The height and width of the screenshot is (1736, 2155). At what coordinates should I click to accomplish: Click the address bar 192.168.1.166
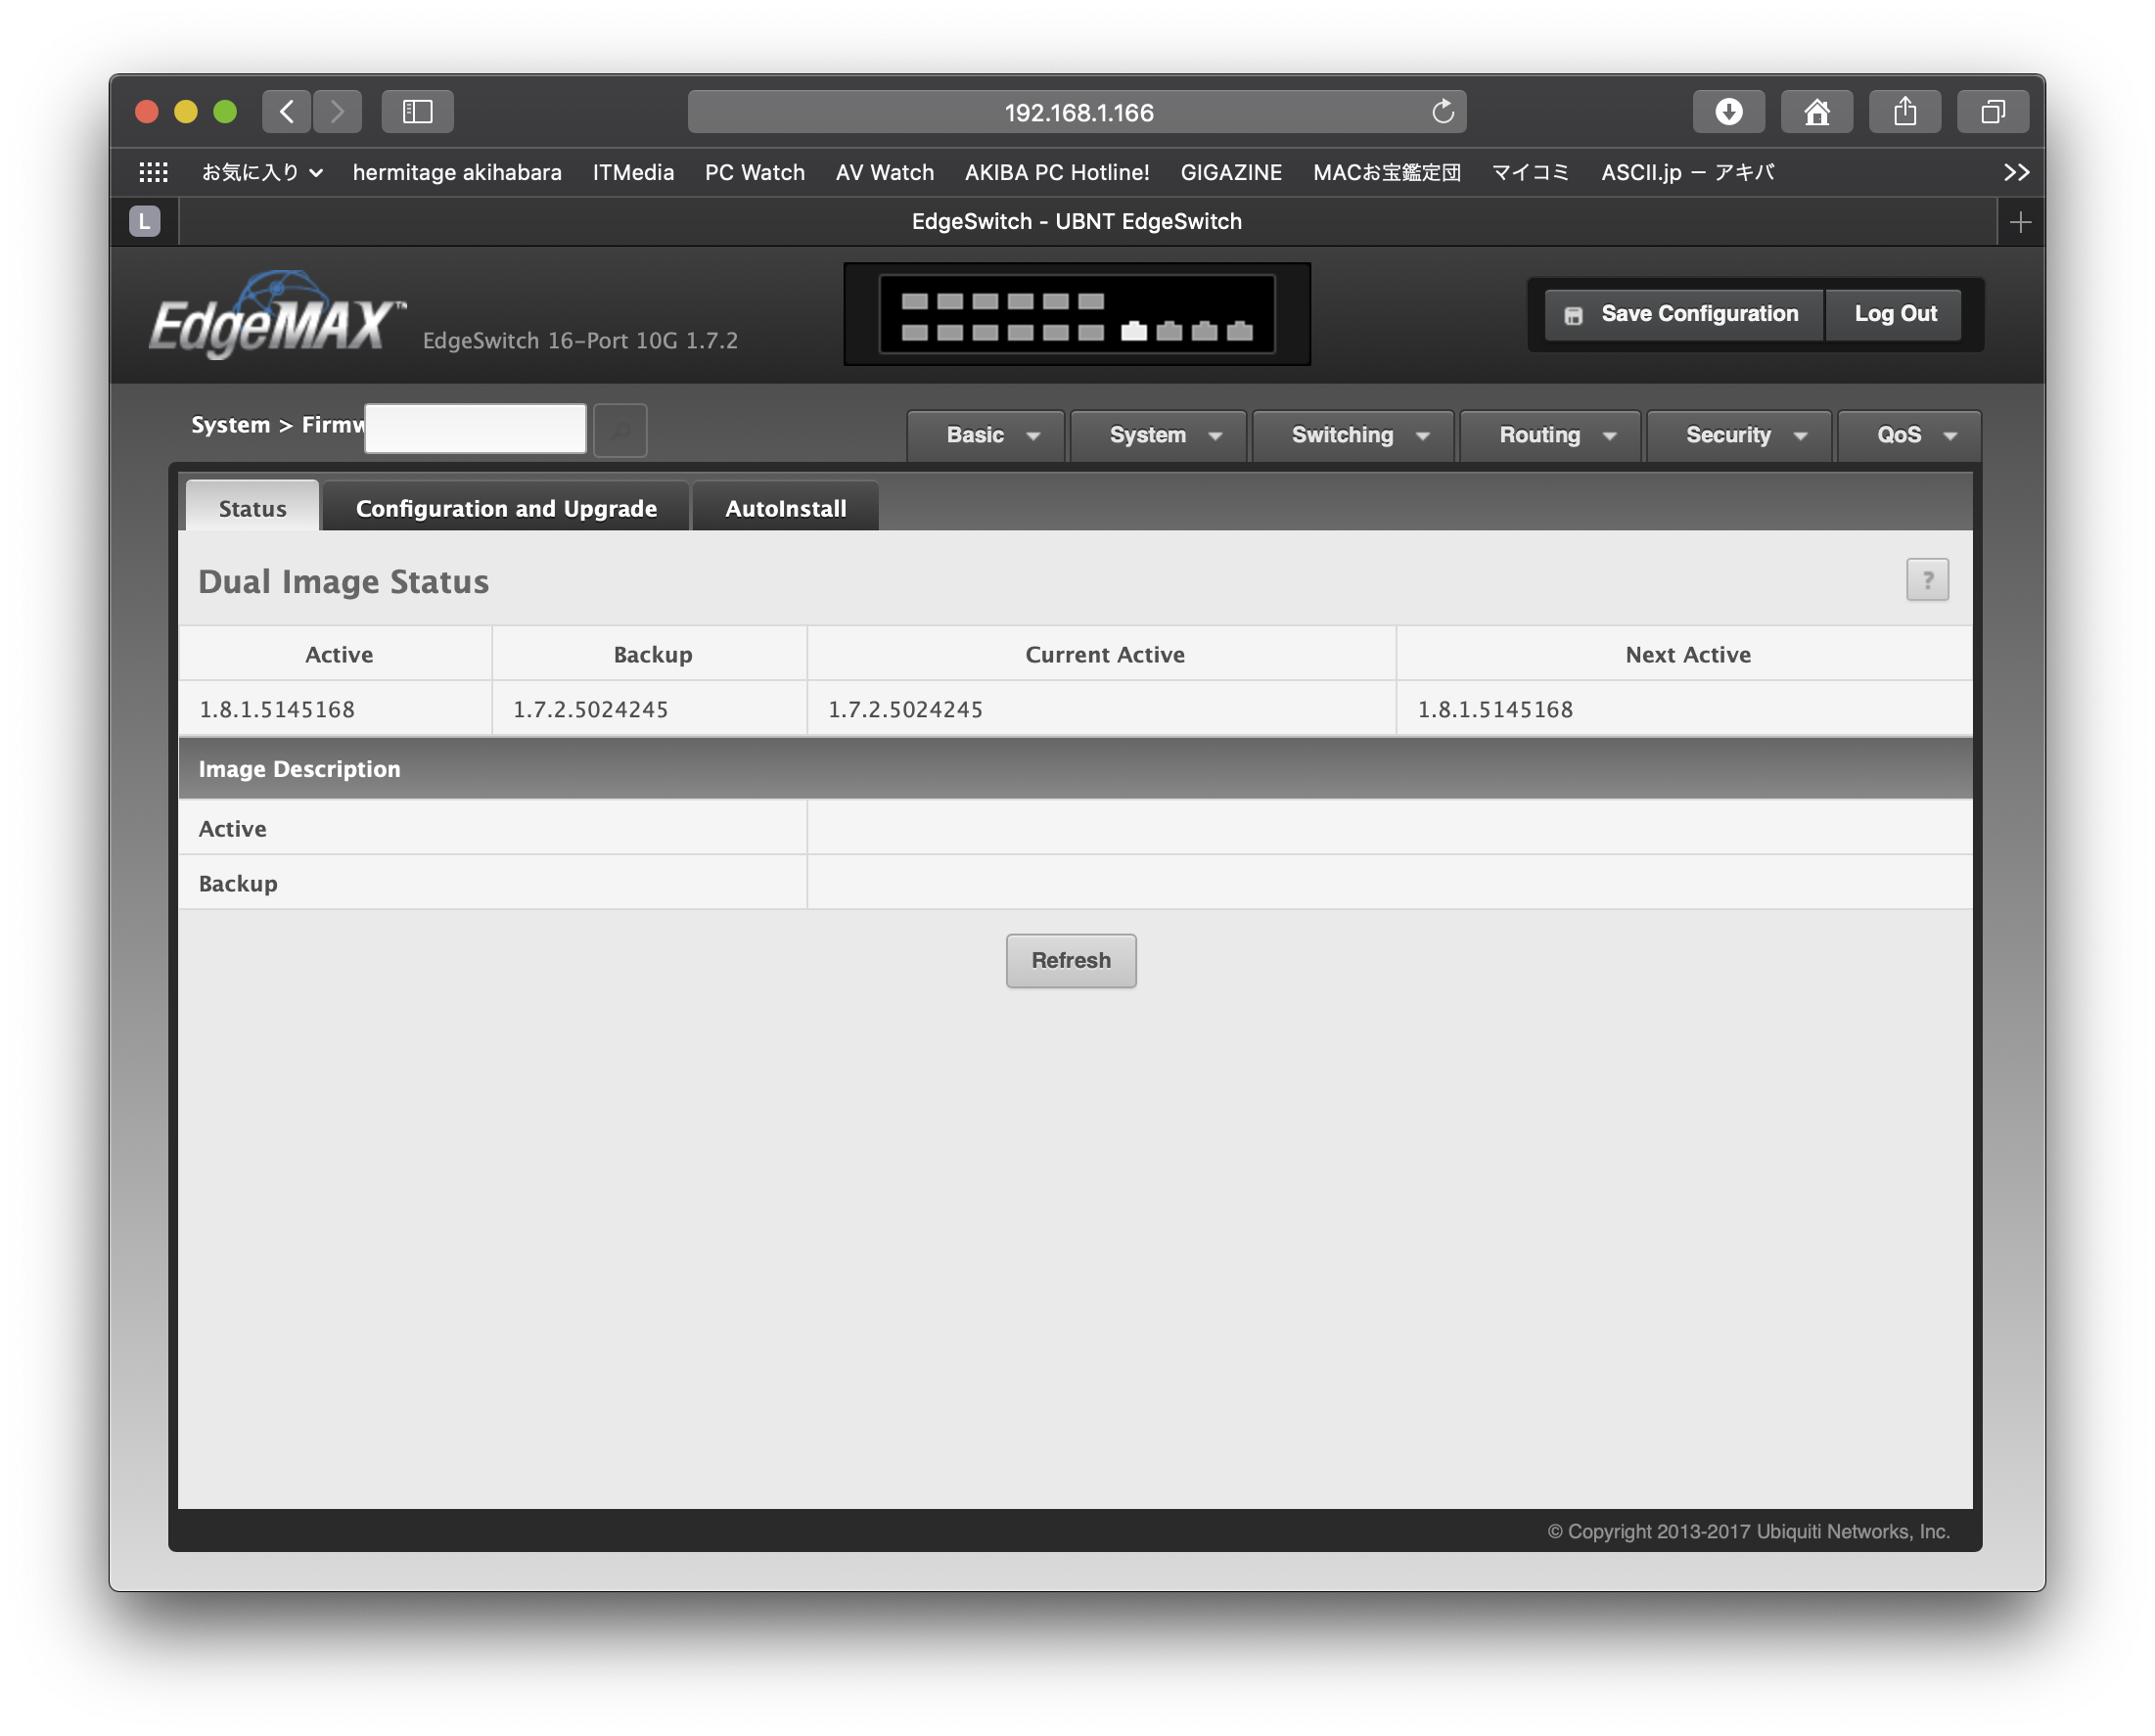coord(1076,111)
